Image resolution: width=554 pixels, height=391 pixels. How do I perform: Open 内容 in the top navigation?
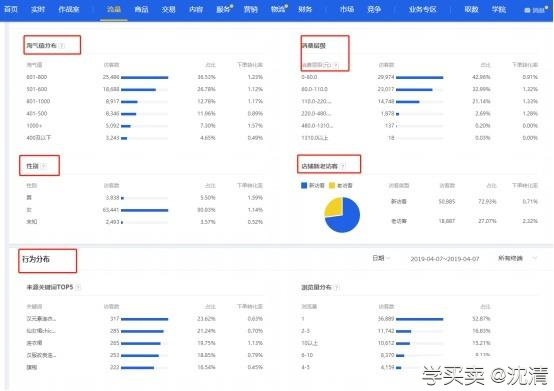tap(196, 9)
